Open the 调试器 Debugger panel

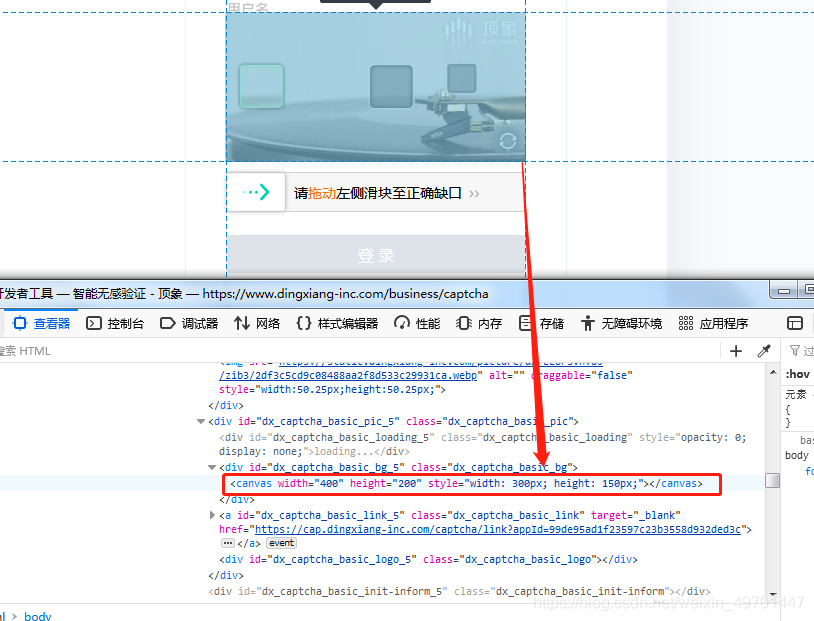click(189, 323)
